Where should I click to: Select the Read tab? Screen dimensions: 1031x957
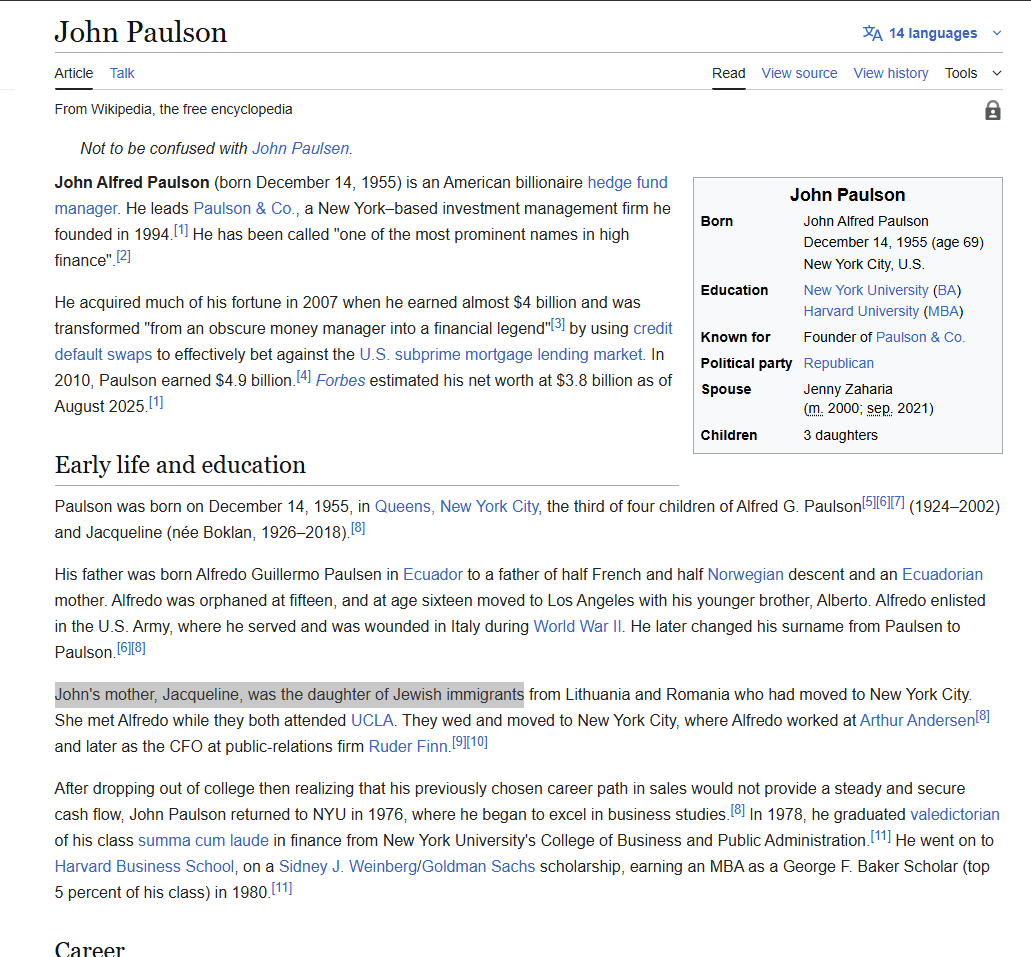[x=729, y=73]
